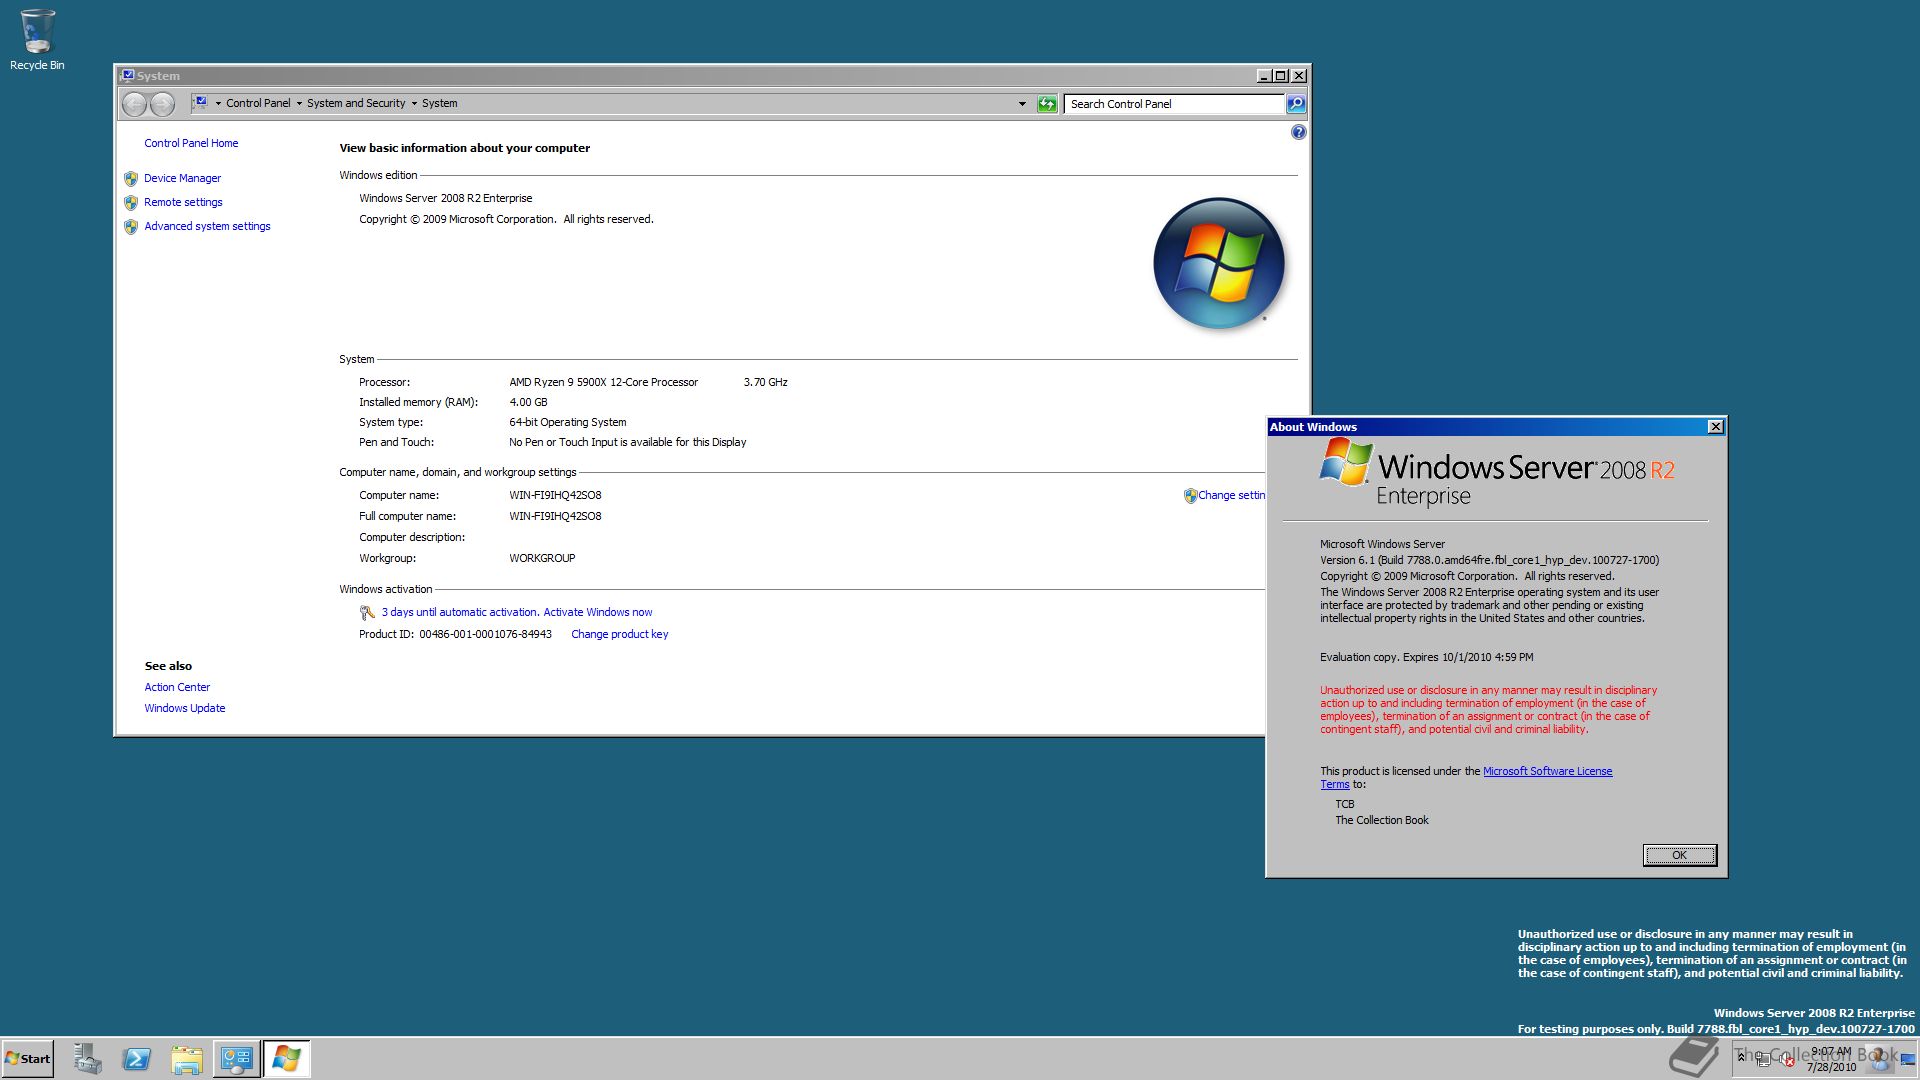Open the Start menu

pos(28,1059)
